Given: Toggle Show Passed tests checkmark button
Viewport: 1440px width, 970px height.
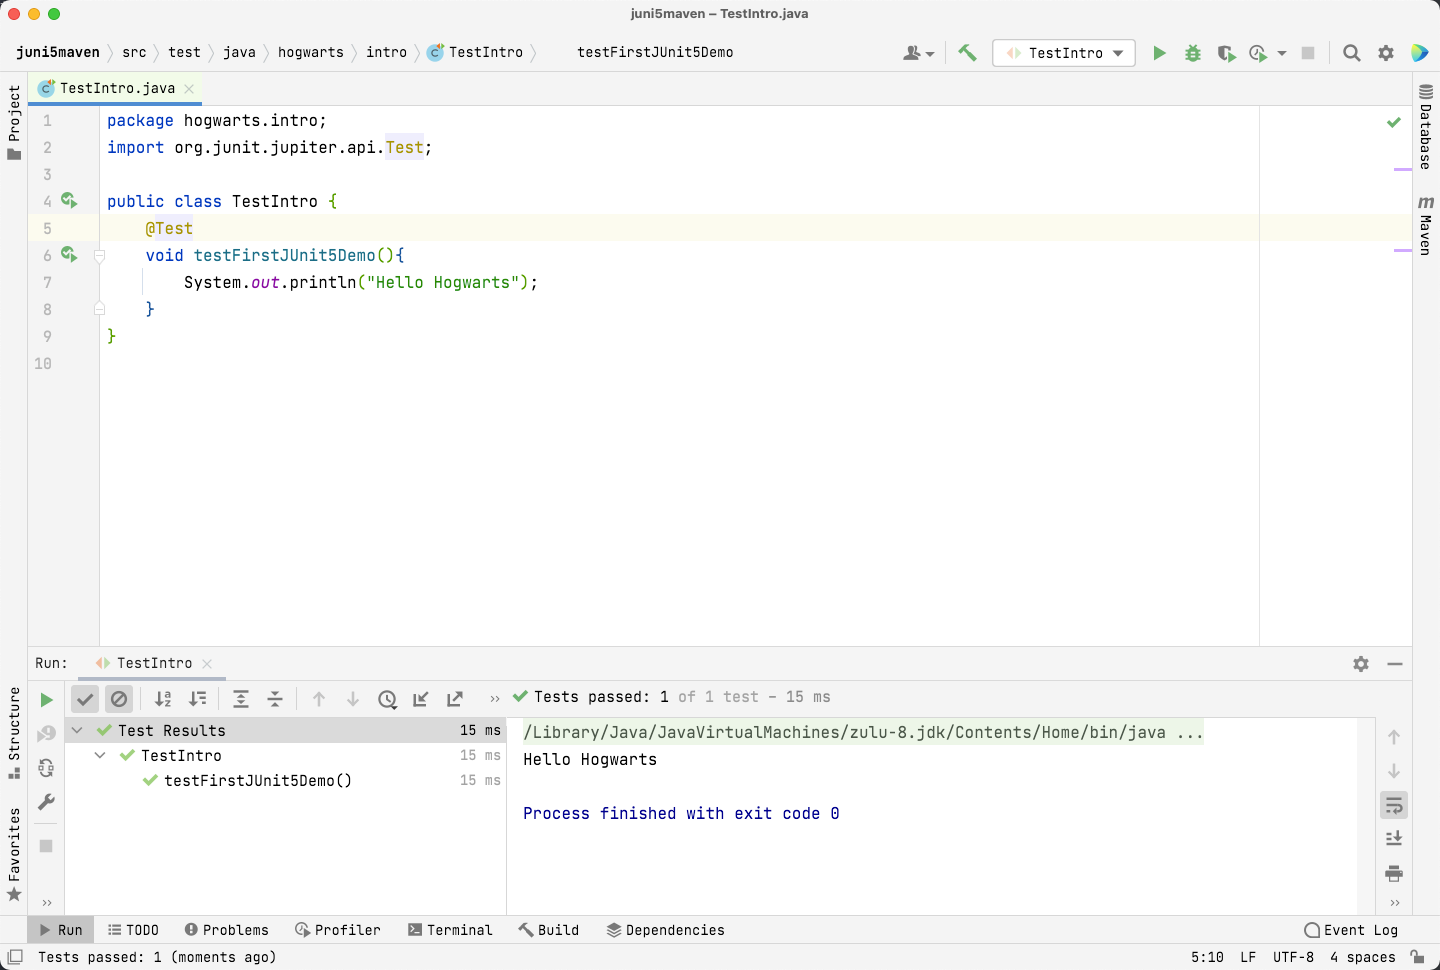Looking at the screenshot, I should (x=85, y=699).
